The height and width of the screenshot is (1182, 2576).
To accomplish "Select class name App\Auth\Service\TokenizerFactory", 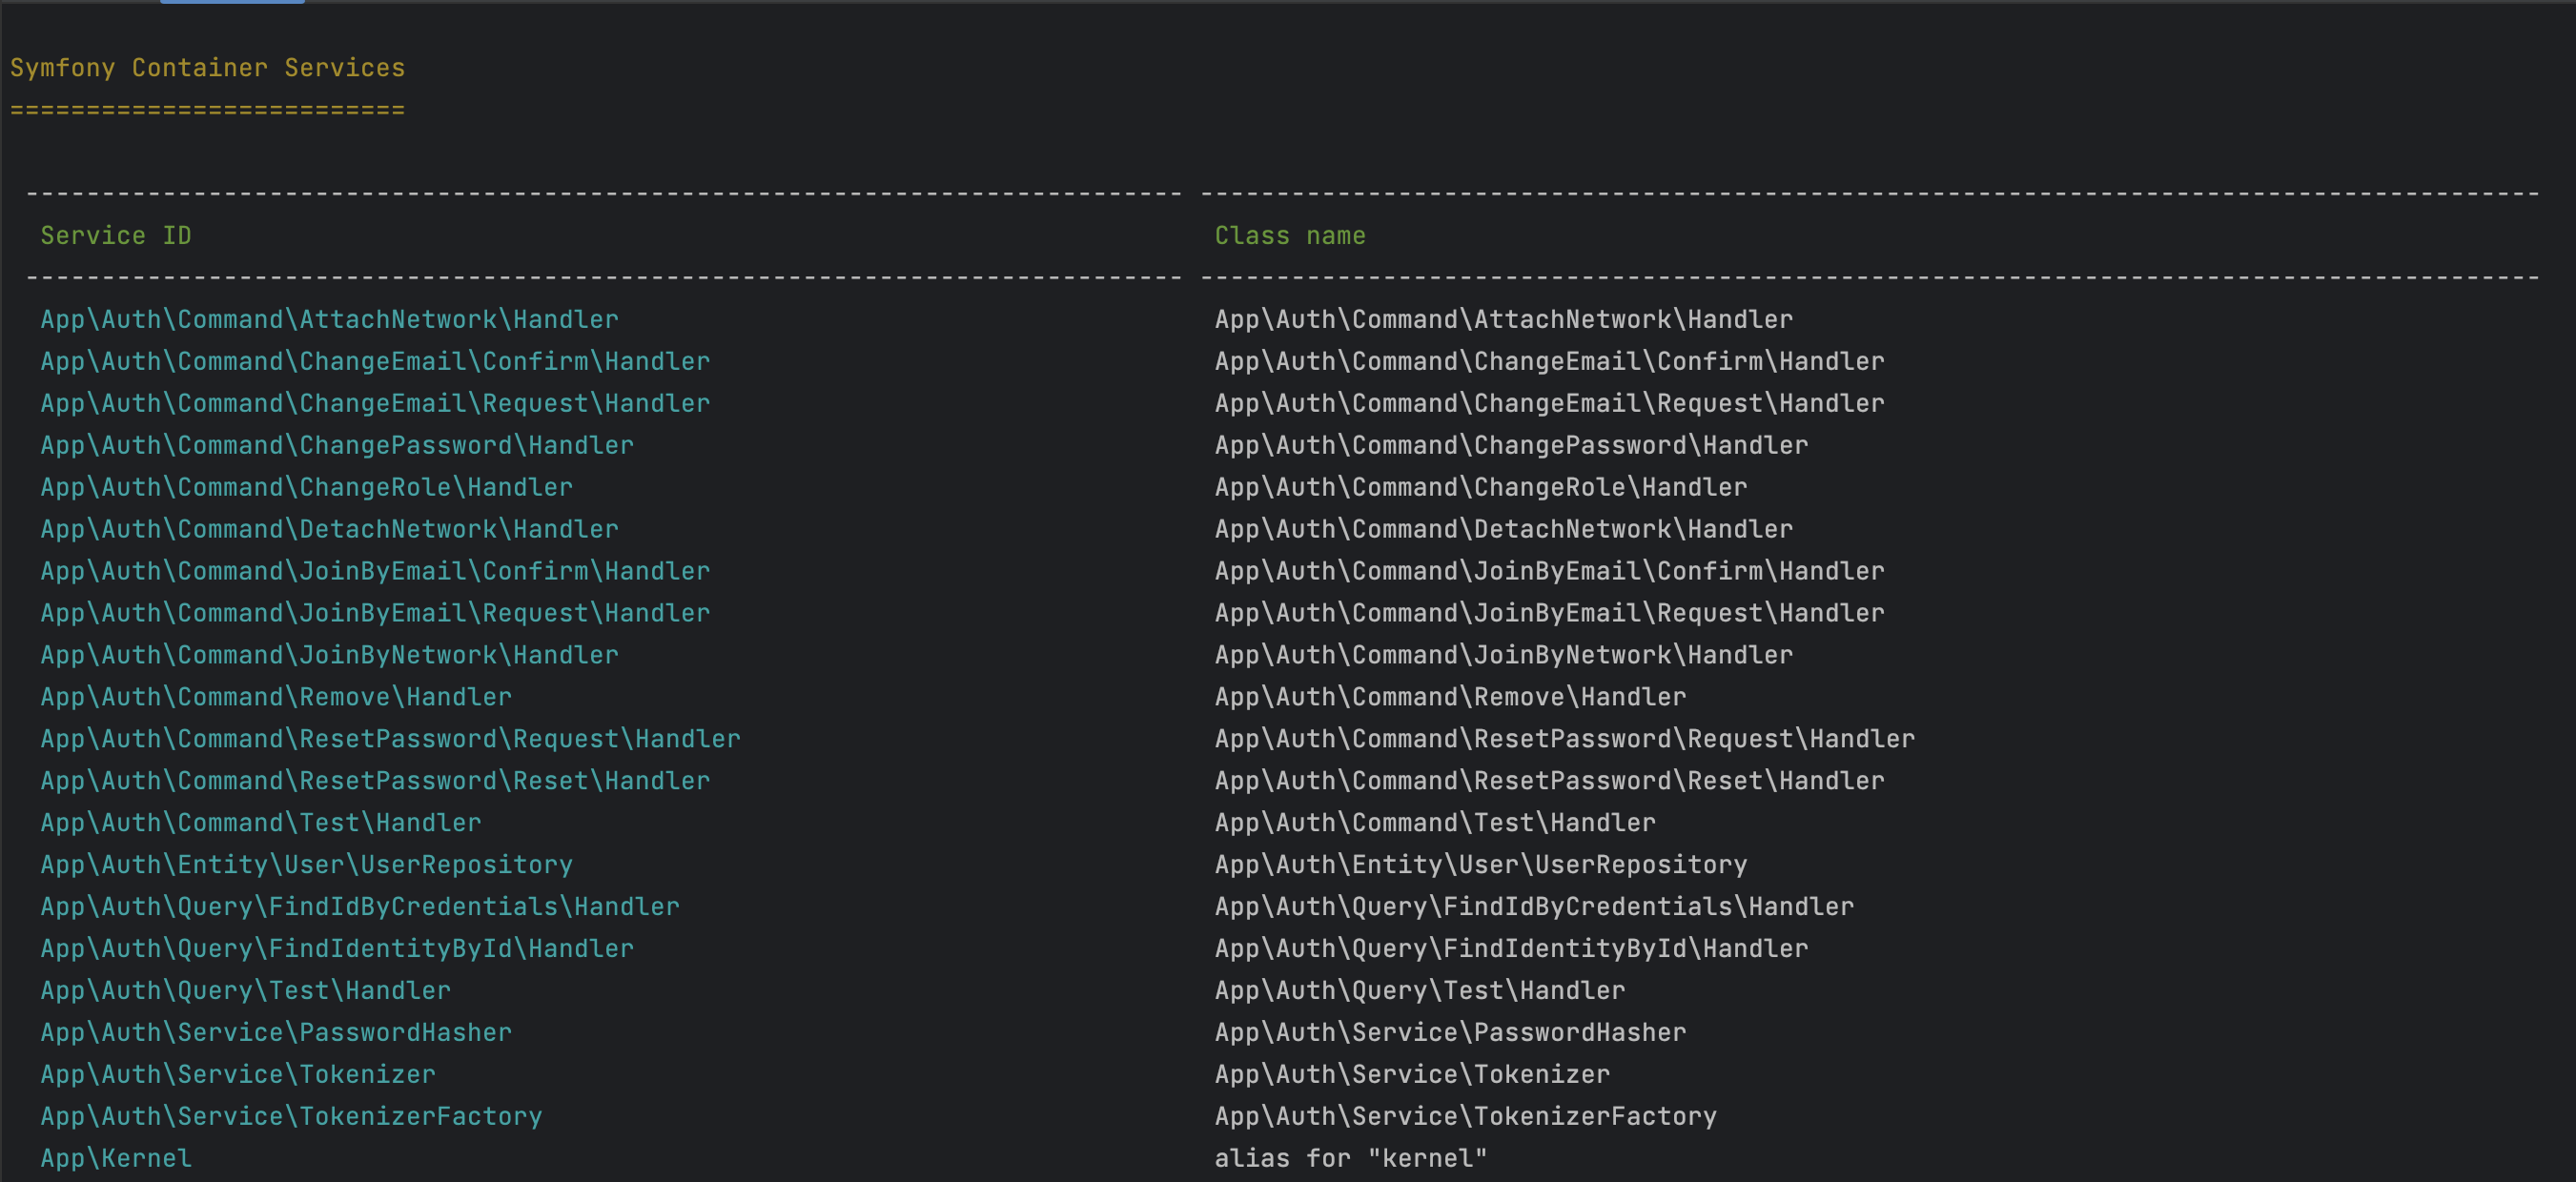I will pos(1466,1118).
